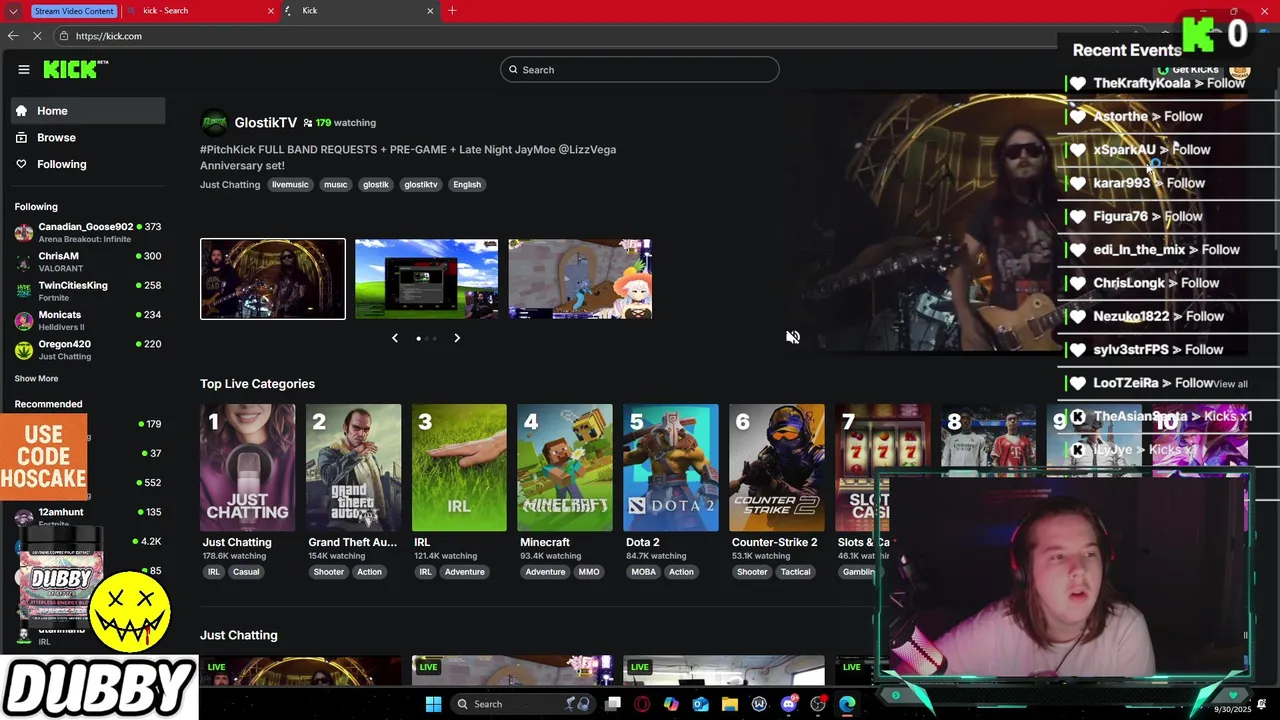Open the Browse sidebar item
Screen dimensions: 1280x720
click(x=88, y=138)
